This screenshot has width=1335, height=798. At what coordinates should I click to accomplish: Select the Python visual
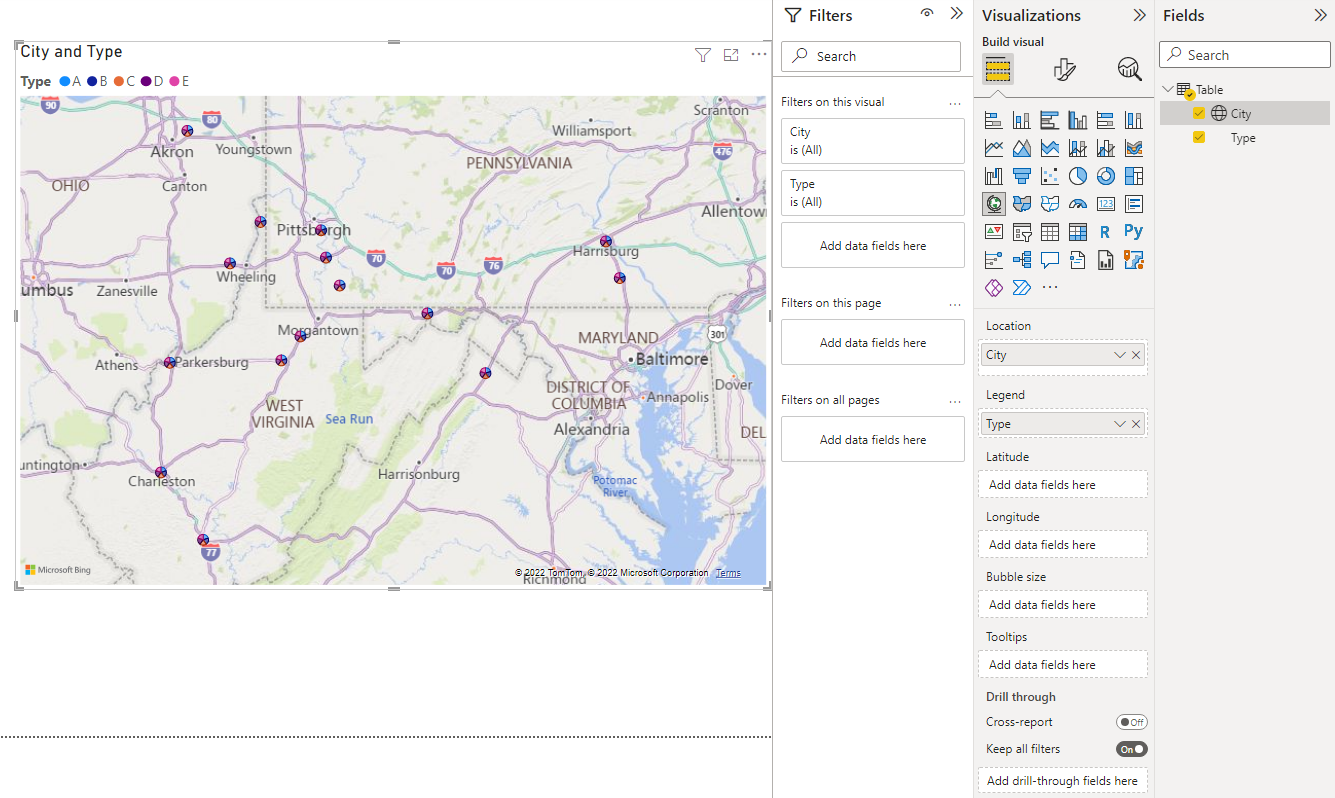(x=1133, y=232)
